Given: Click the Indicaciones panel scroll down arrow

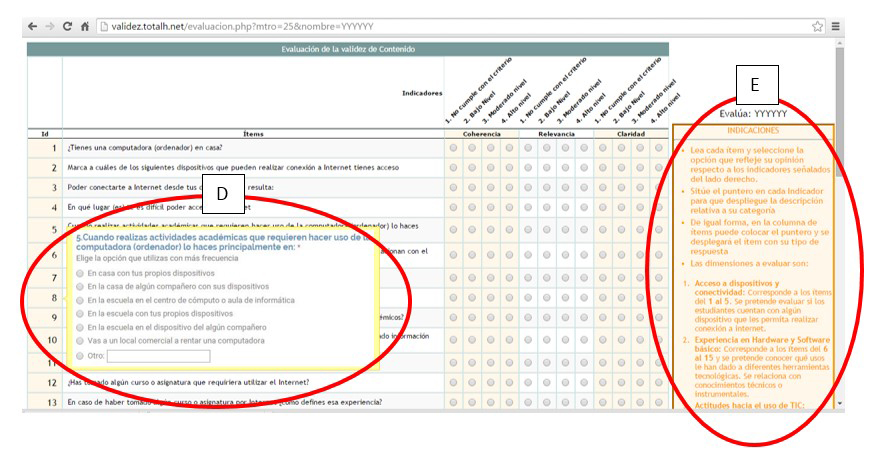Looking at the screenshot, I should pos(839,403).
